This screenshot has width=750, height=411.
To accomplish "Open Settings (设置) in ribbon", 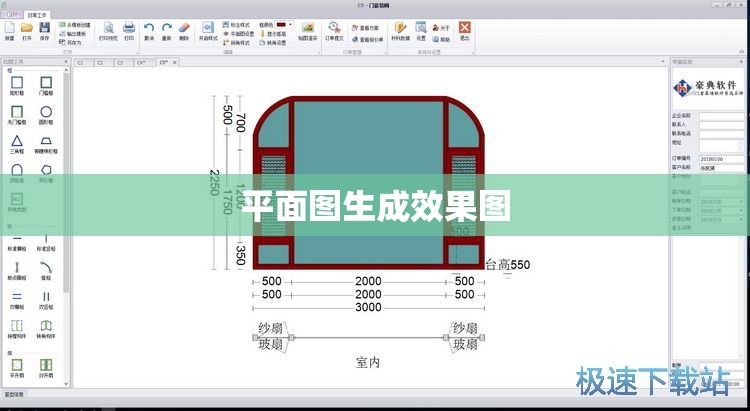I will [x=421, y=31].
